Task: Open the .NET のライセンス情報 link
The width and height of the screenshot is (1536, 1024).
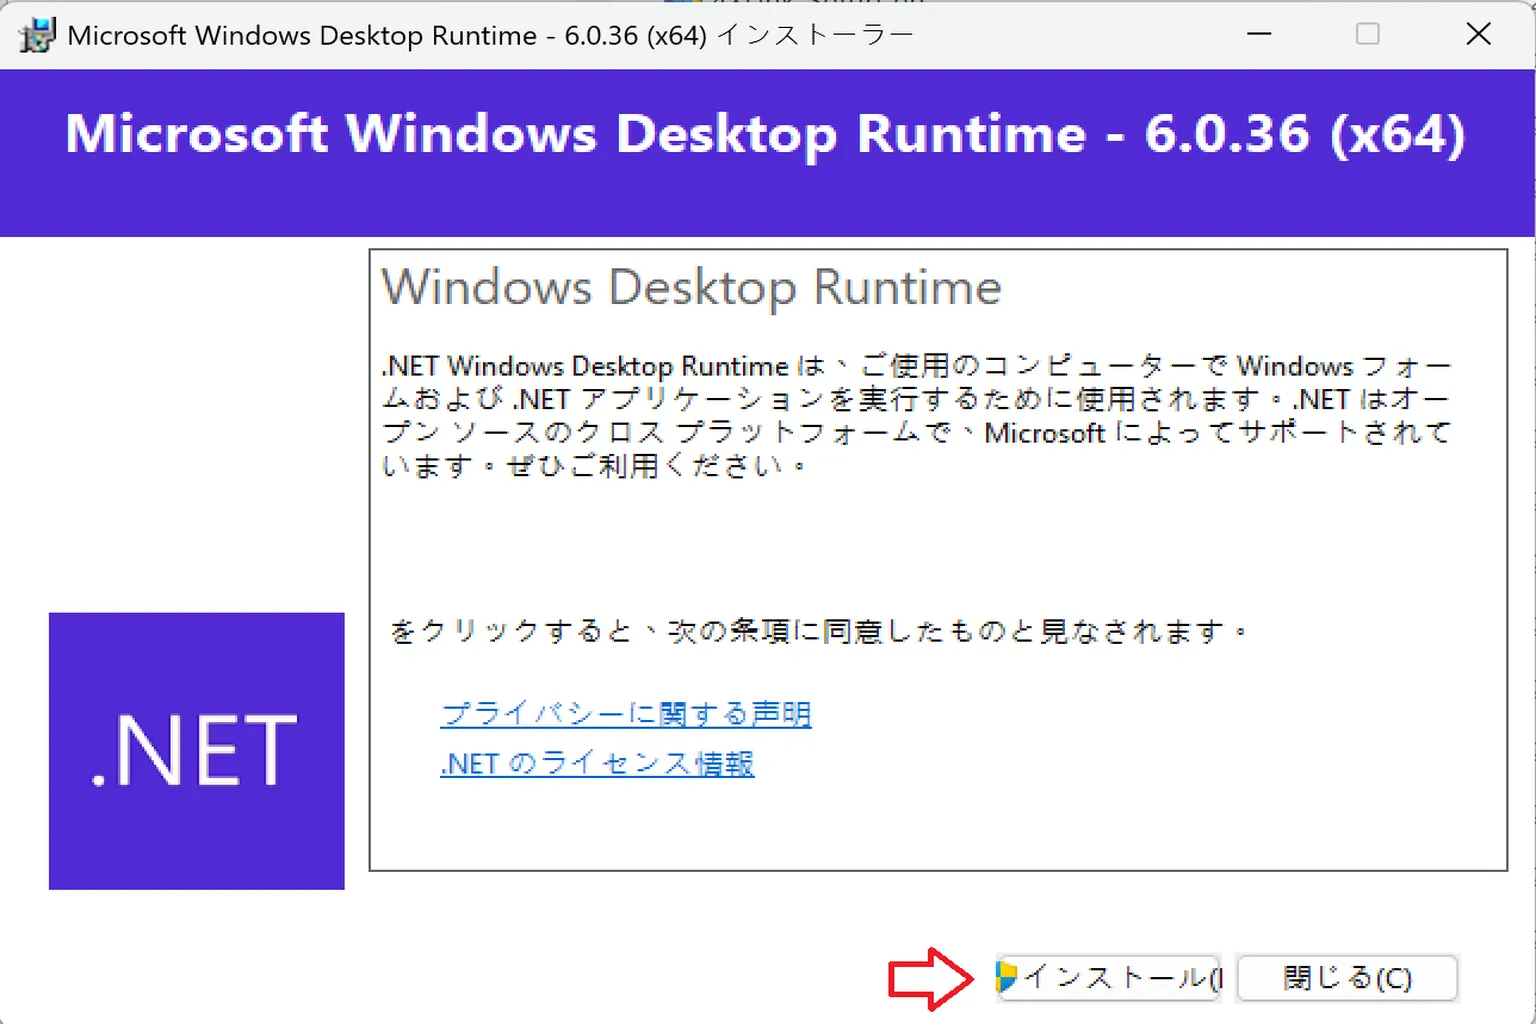Action: 597,764
